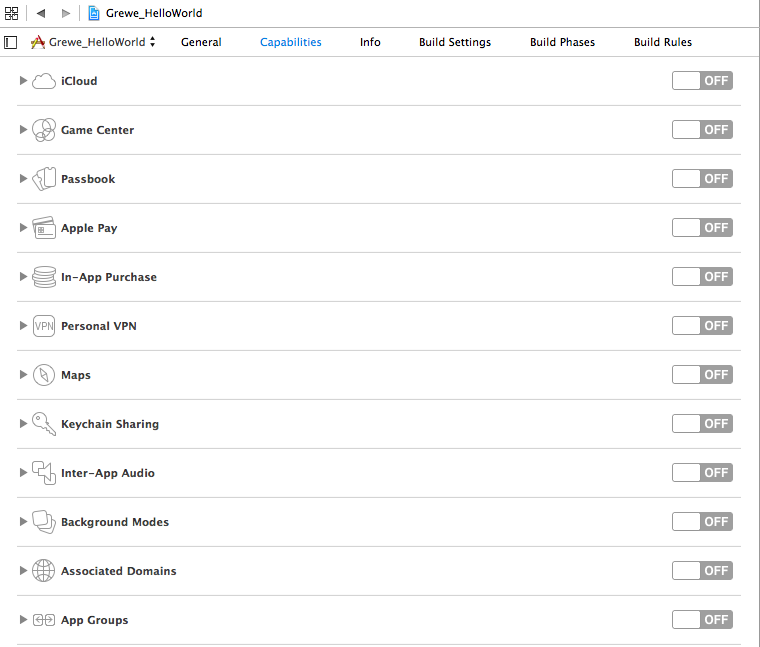Expand the Inter-App Audio section
The height and width of the screenshot is (647, 760).
[x=23, y=473]
